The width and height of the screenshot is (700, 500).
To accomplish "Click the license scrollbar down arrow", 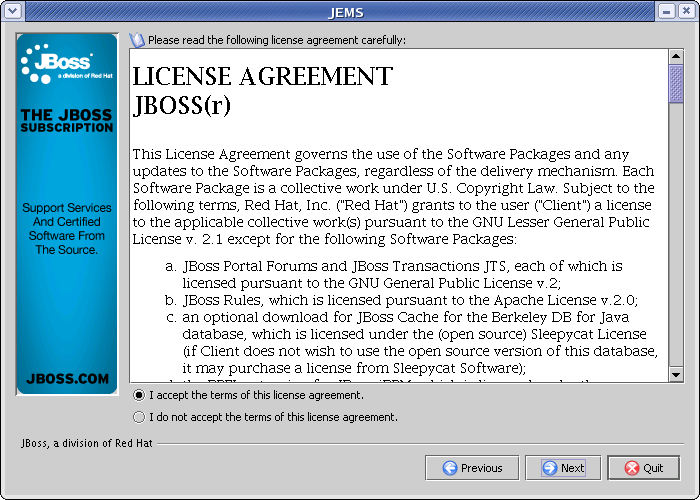I will [676, 375].
